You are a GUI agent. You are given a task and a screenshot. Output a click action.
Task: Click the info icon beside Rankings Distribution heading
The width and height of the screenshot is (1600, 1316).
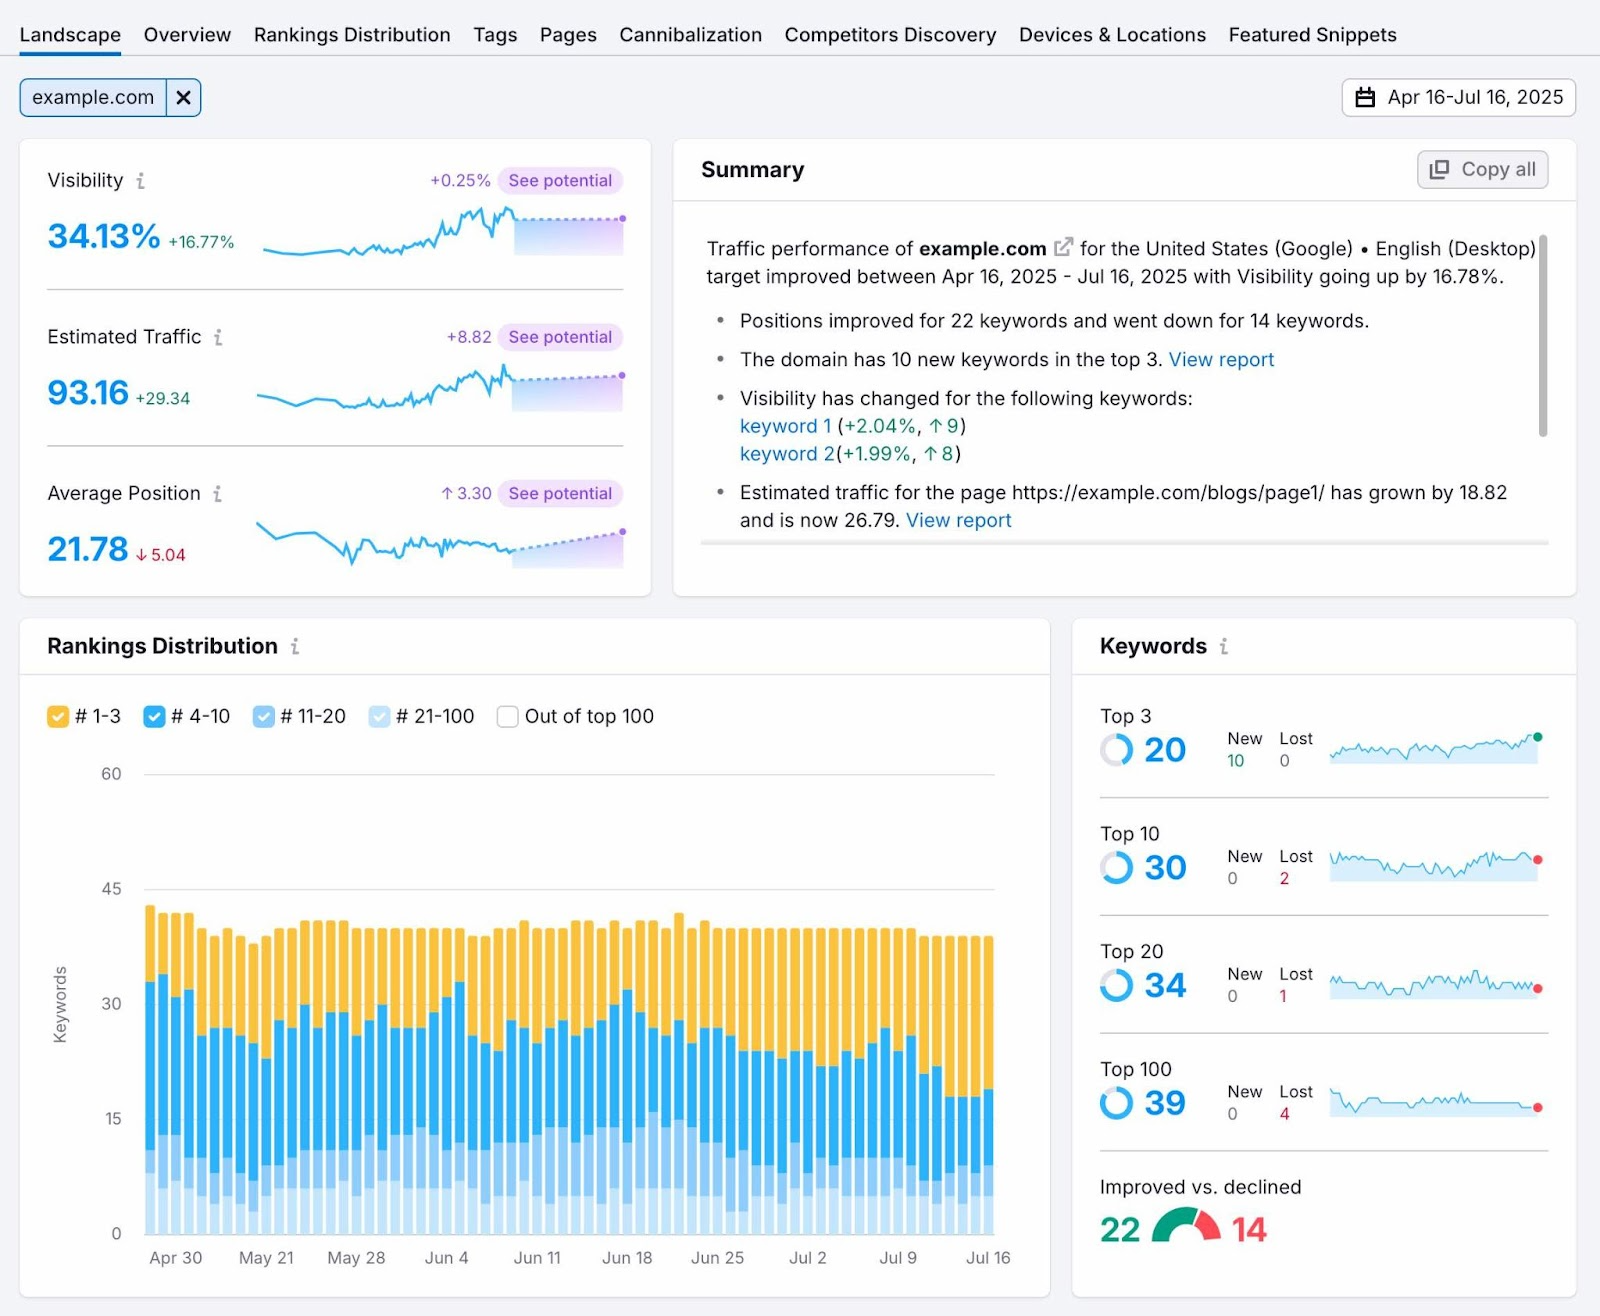[x=294, y=647]
